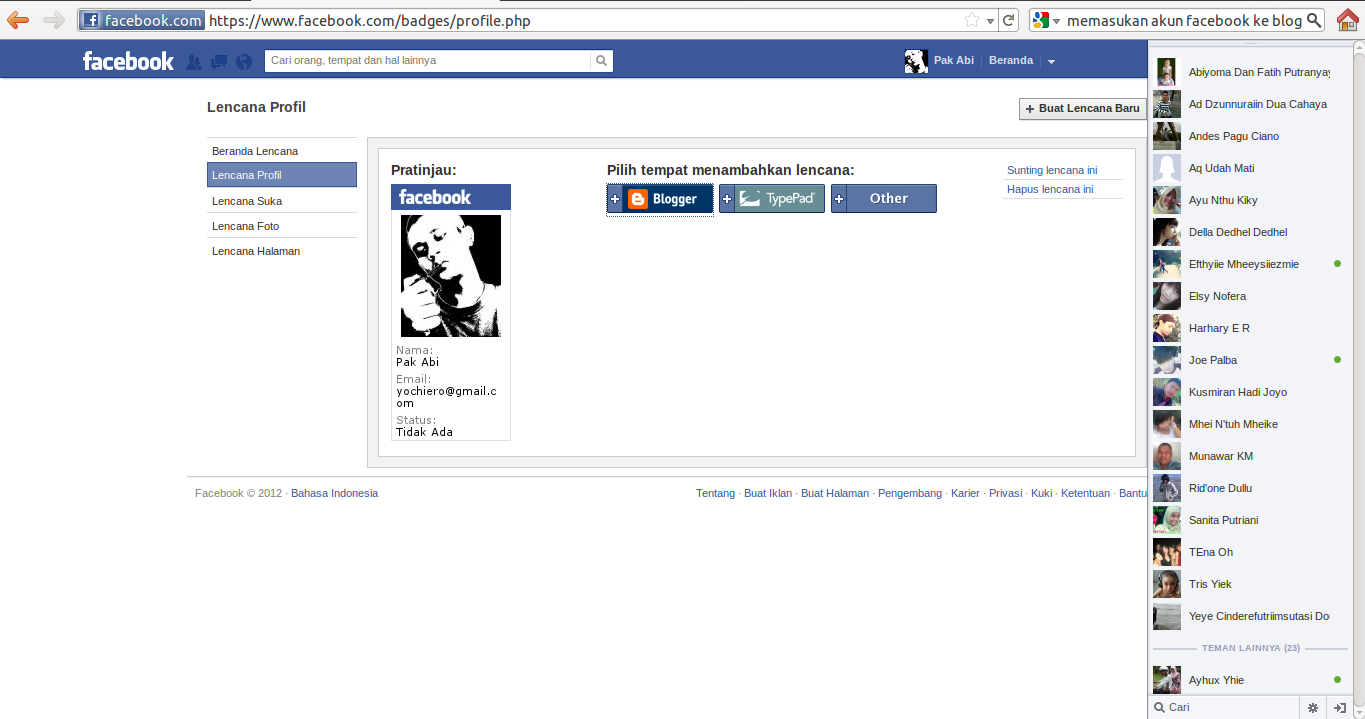Chat with Mhei N'tuh Mheike
Image resolution: width=1365 pixels, height=719 pixels.
pyautogui.click(x=1248, y=424)
